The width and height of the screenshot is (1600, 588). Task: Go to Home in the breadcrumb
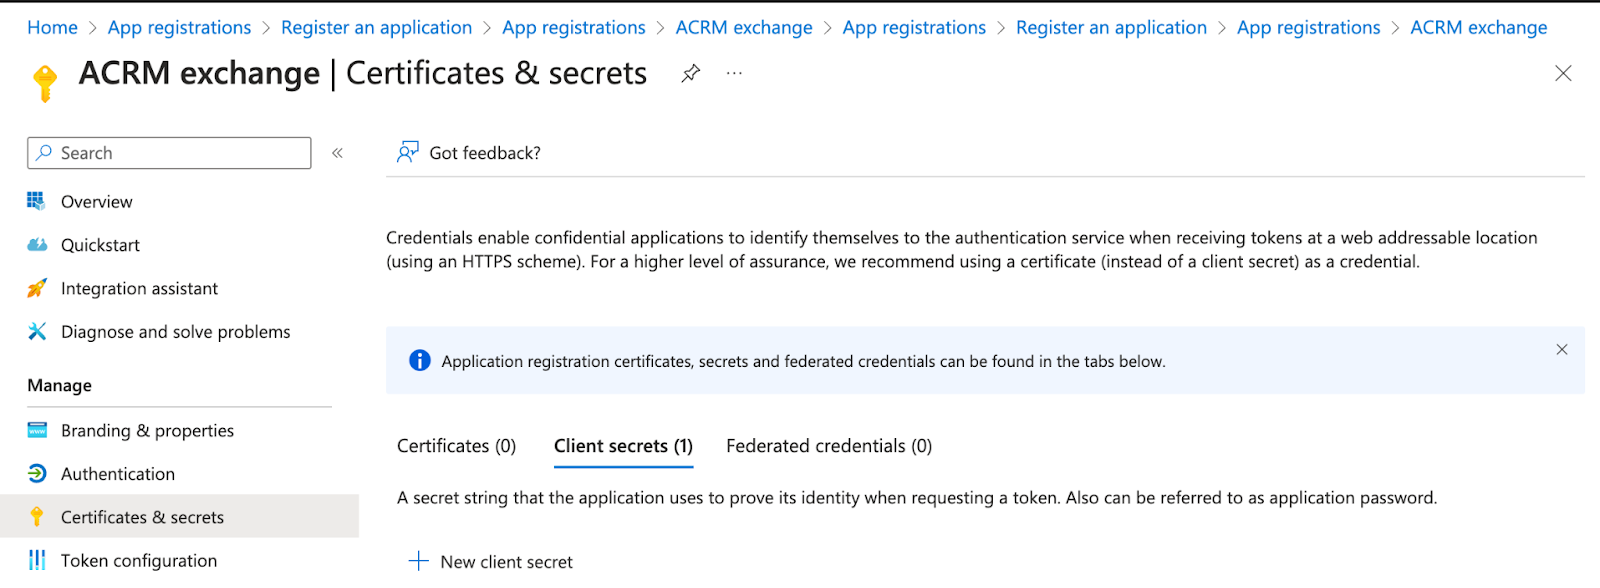(52, 28)
